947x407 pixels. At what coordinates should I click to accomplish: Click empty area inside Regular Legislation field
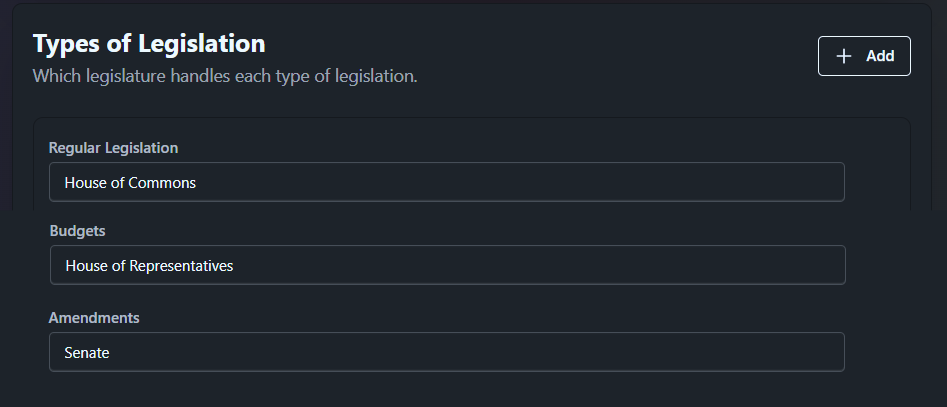(x=519, y=182)
